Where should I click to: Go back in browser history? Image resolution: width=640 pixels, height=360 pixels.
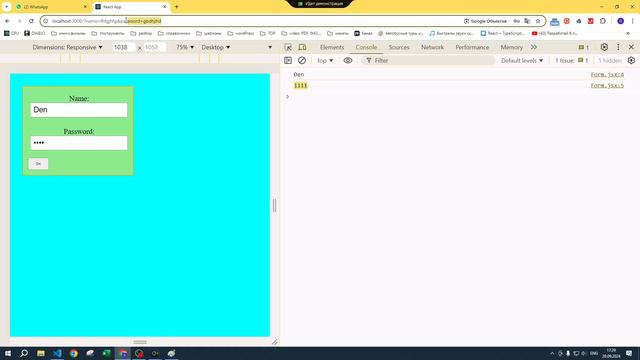7,21
